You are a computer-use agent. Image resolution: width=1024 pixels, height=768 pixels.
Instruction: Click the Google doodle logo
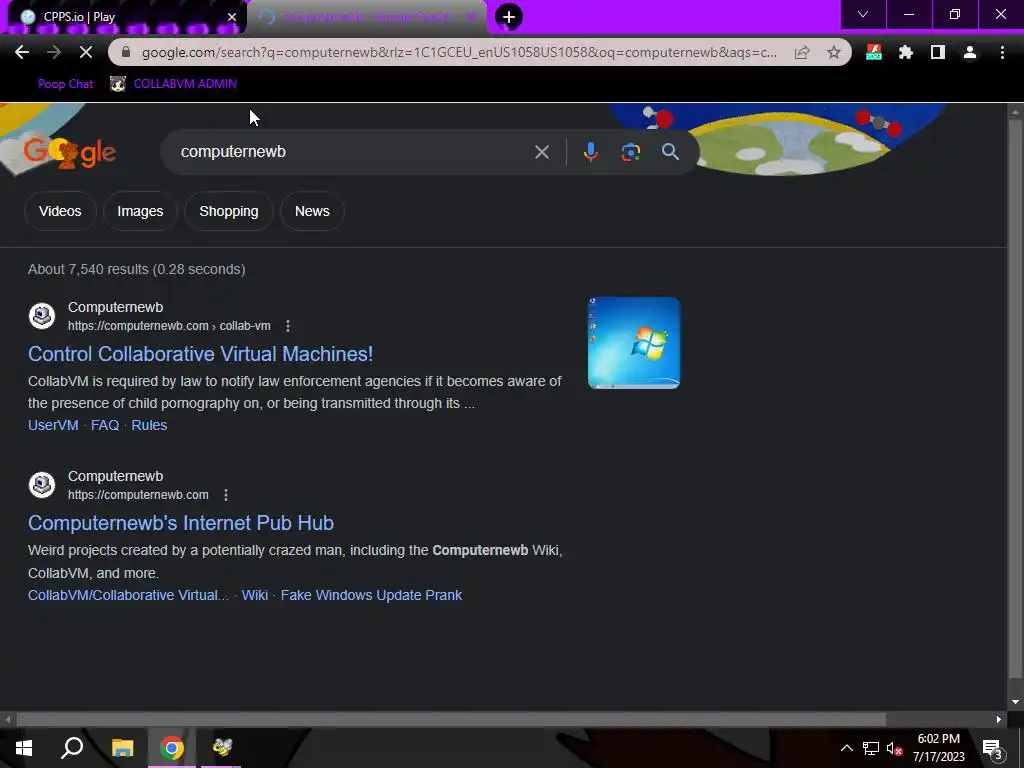(69, 152)
